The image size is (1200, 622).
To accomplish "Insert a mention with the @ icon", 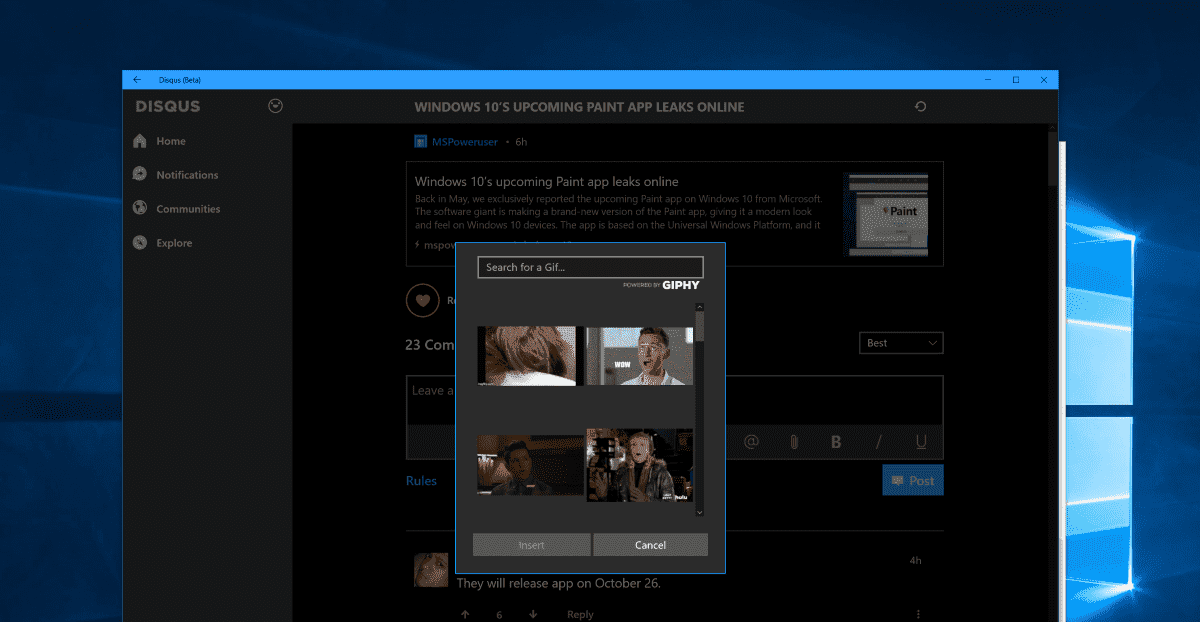I will pos(750,441).
